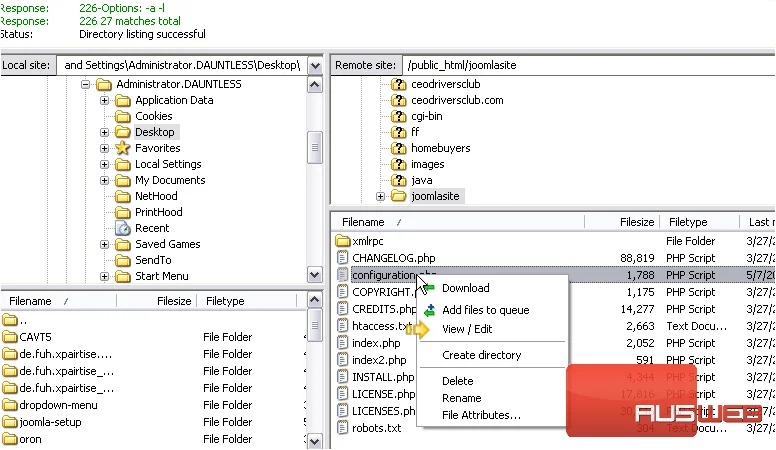Viewport: 776px width, 450px height.
Task: Select the NetHood folder icon
Action: click(123, 197)
